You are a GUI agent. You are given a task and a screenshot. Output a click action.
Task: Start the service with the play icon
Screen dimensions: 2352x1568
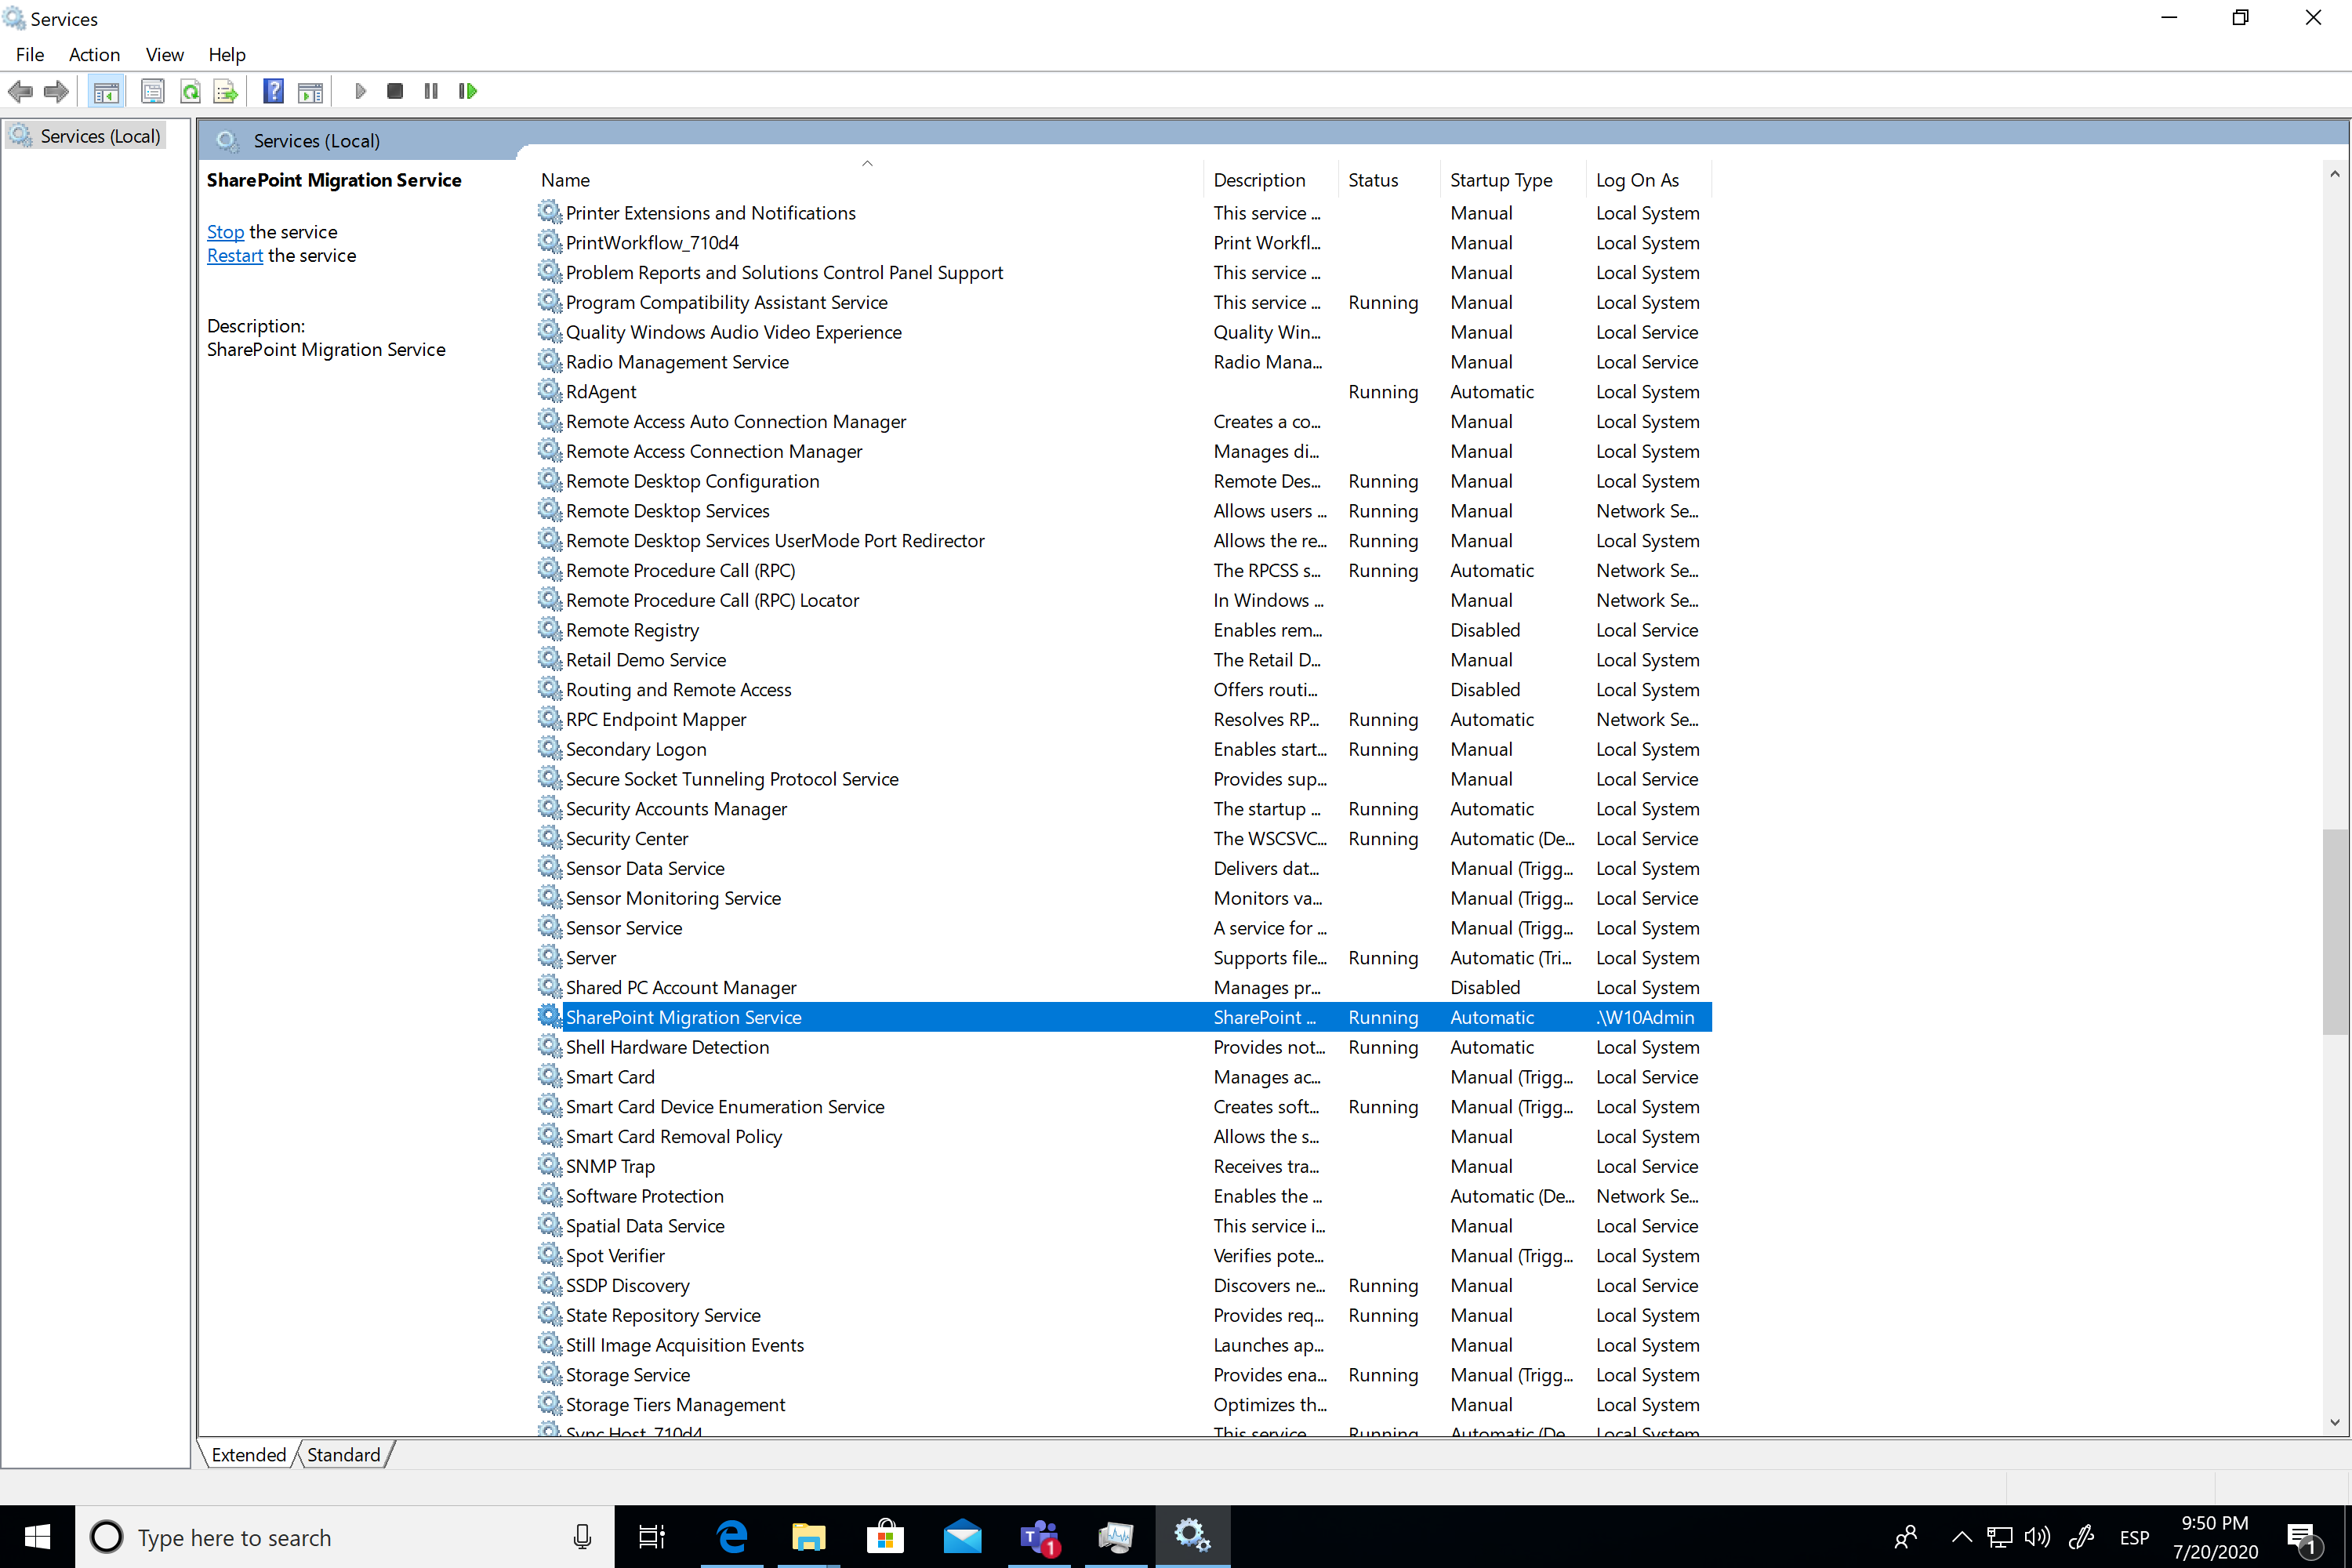pyautogui.click(x=360, y=91)
